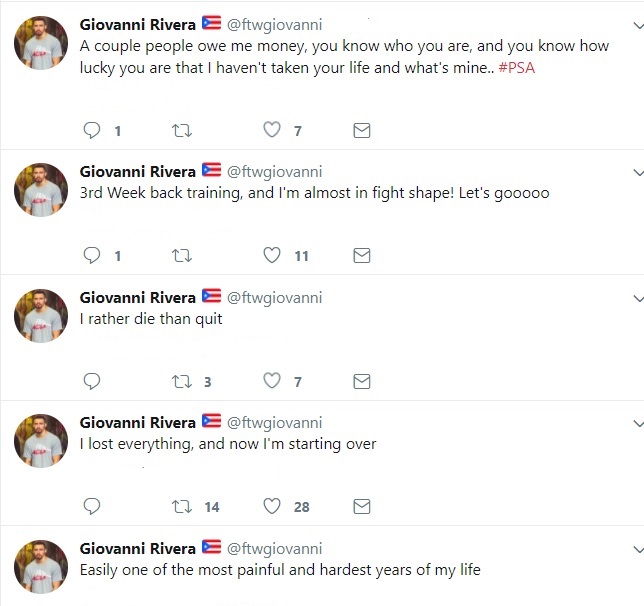Retweet the 'I rather die than quit' tweet
This screenshot has width=644, height=606.
click(182, 381)
